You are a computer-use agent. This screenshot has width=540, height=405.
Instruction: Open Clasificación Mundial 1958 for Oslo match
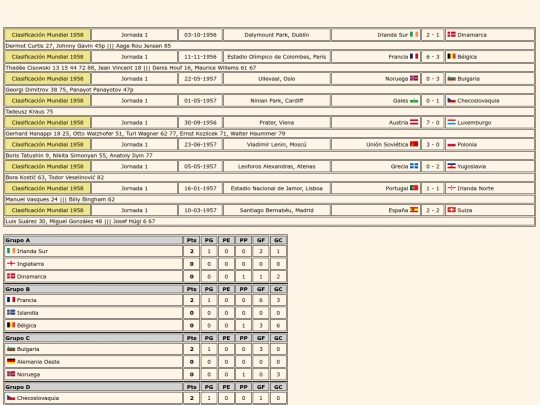48,79
